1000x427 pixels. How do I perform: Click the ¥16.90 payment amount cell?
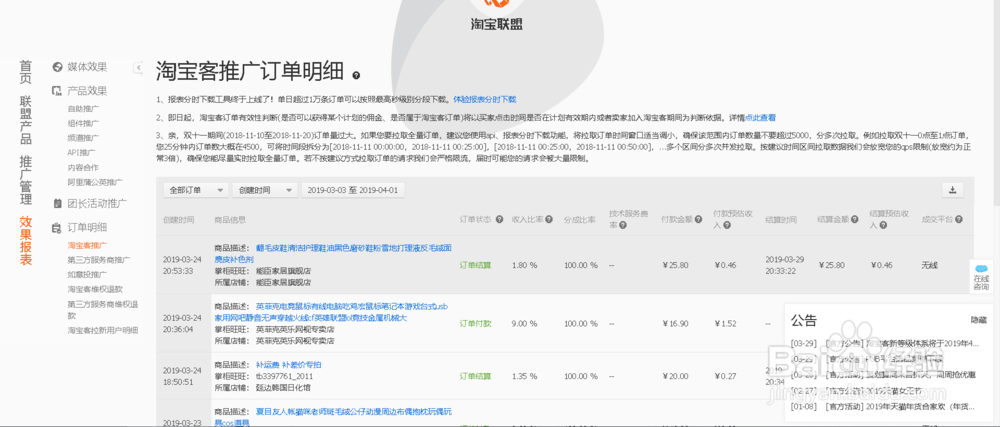click(x=675, y=324)
